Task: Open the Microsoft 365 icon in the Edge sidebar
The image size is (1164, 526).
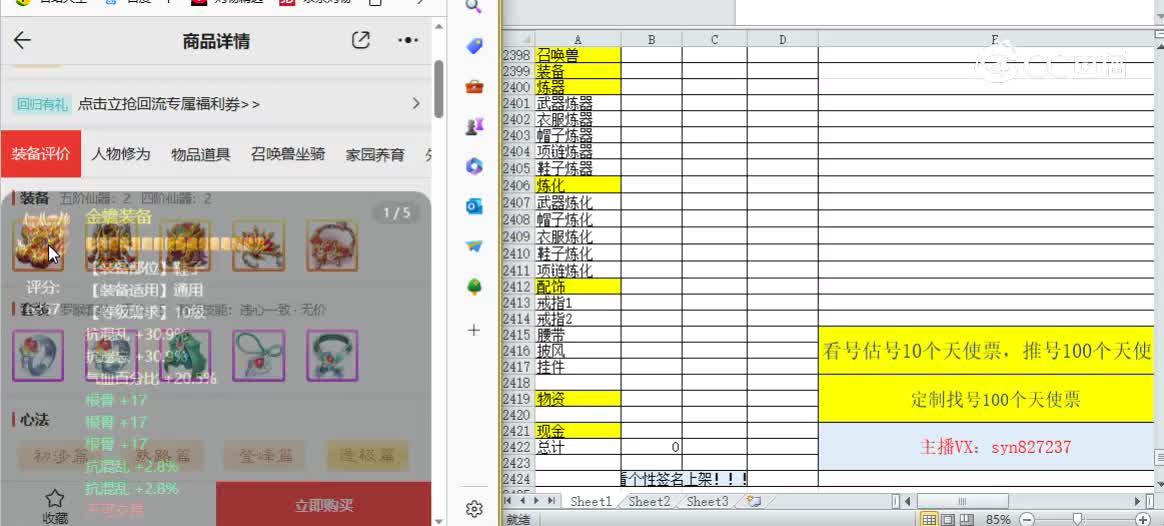Action: pyautogui.click(x=474, y=167)
